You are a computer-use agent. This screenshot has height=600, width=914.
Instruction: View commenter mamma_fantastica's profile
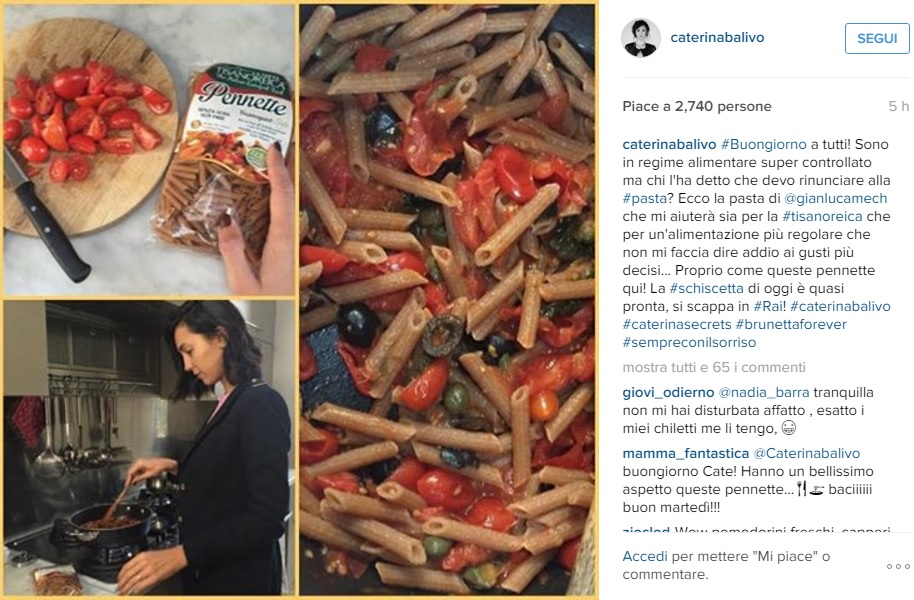coord(686,453)
